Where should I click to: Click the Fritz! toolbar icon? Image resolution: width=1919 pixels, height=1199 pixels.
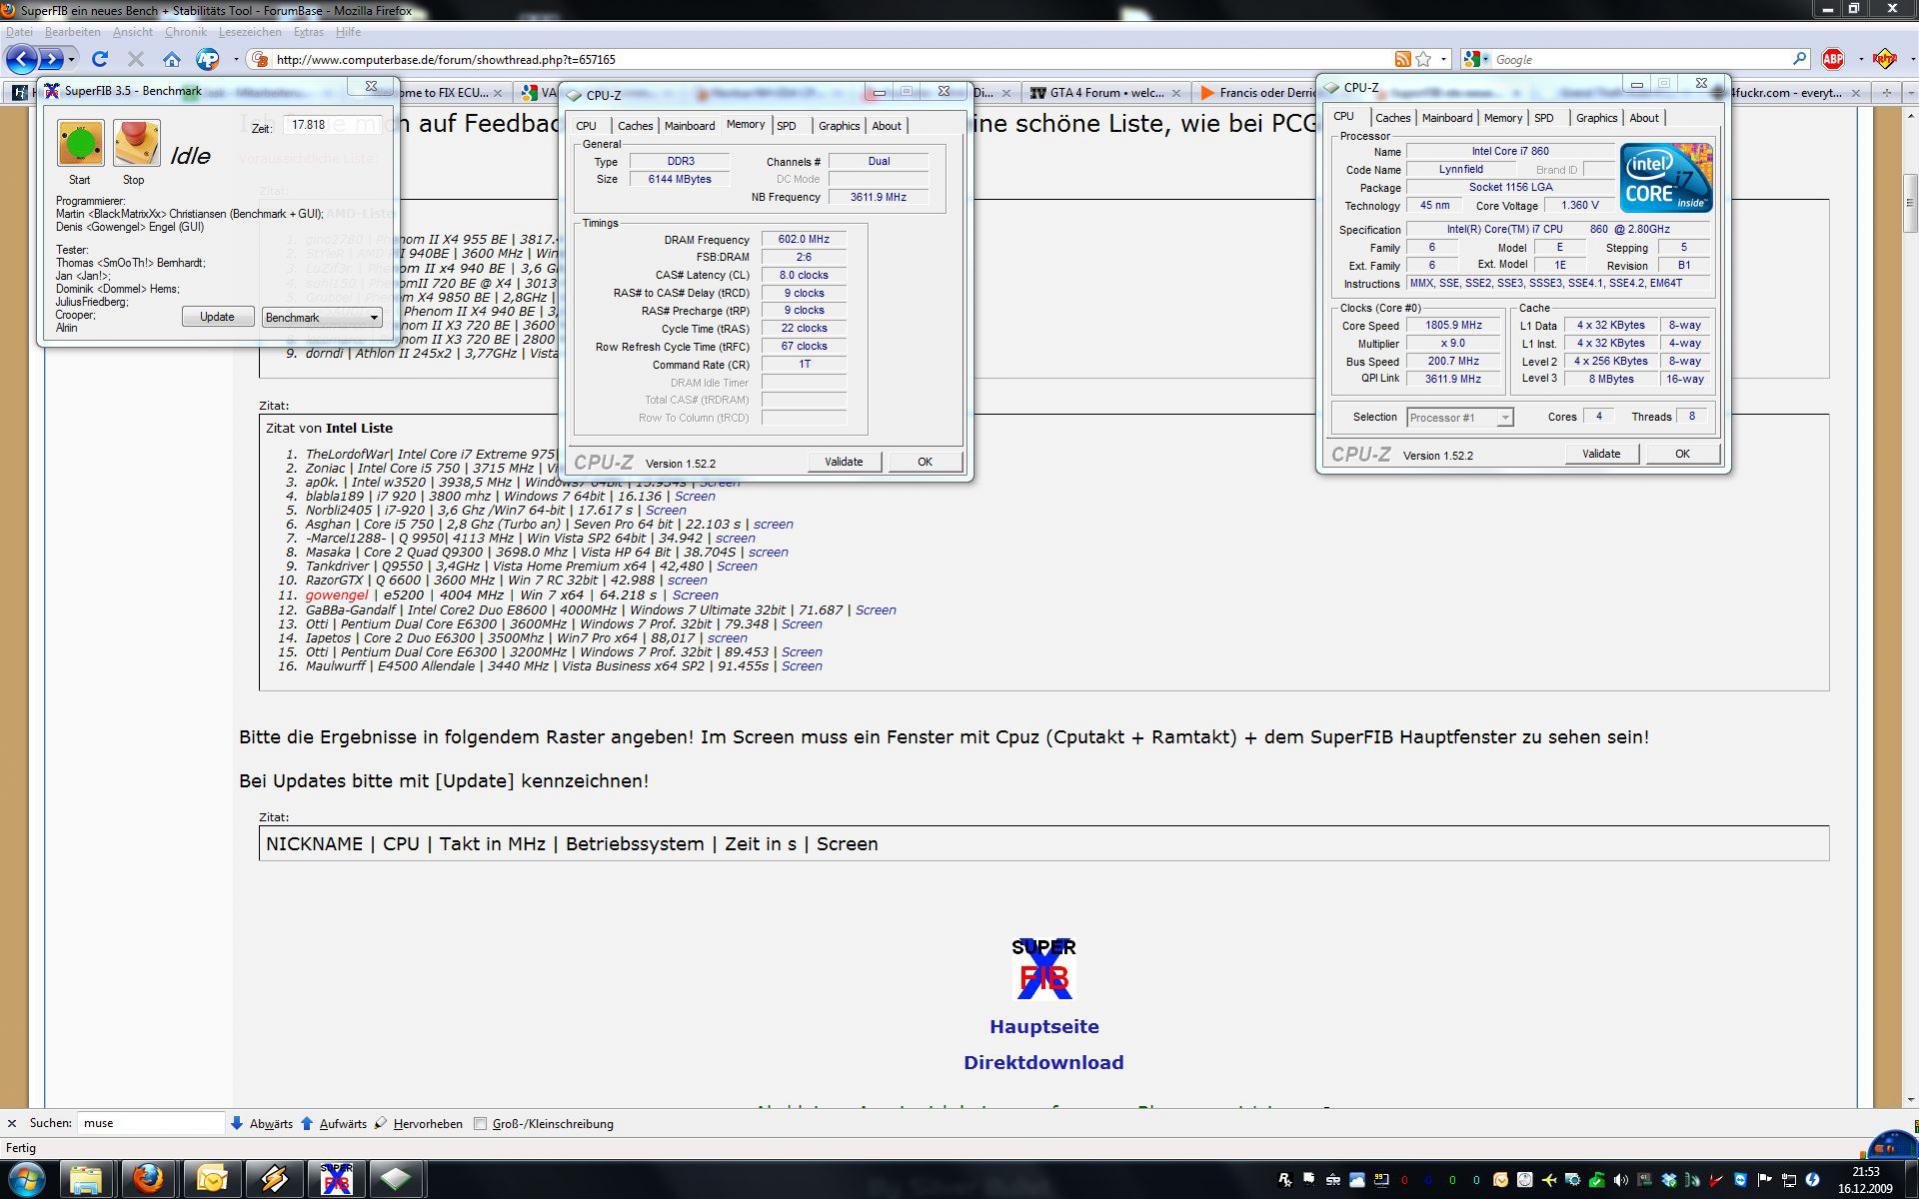tap(1885, 59)
